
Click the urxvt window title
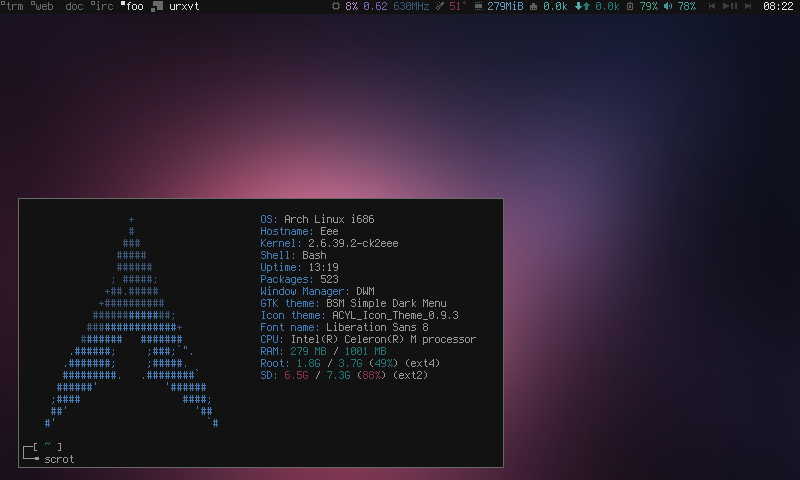[x=184, y=7]
